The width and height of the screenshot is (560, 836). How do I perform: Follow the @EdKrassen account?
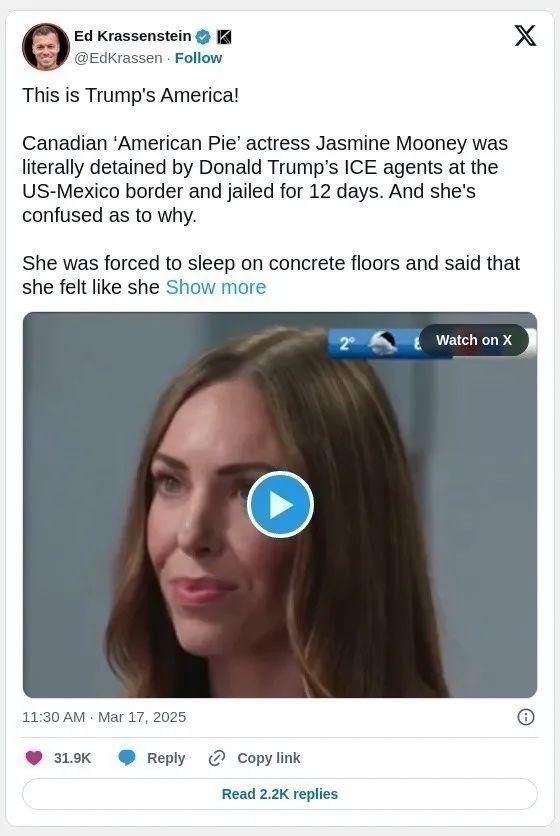(x=198, y=58)
